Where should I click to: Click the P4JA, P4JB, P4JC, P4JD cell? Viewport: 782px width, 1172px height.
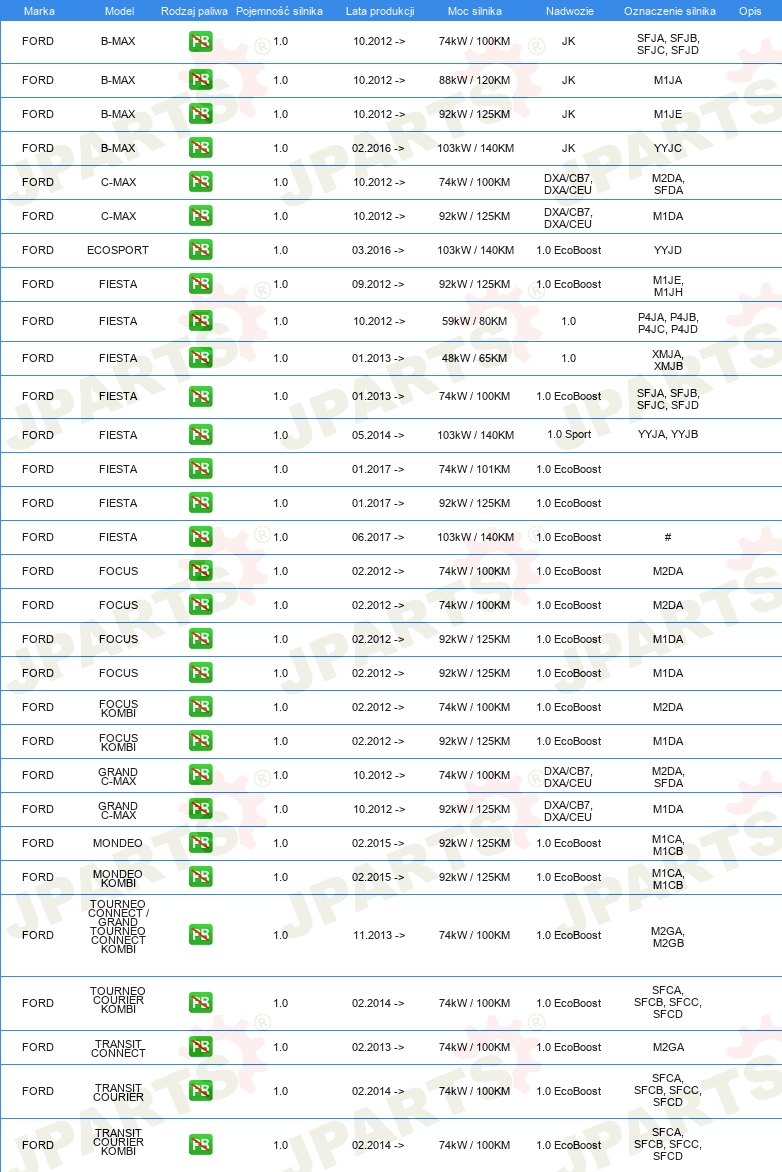click(x=668, y=323)
